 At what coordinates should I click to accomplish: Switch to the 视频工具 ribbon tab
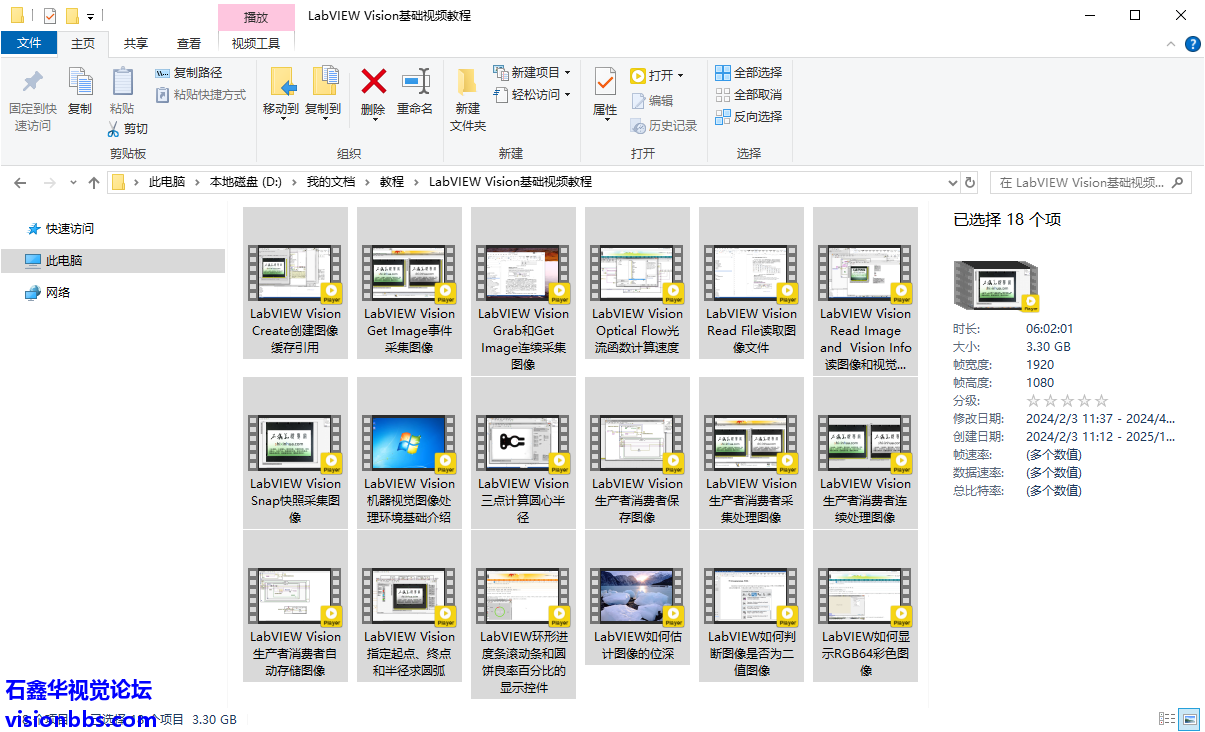[256, 43]
